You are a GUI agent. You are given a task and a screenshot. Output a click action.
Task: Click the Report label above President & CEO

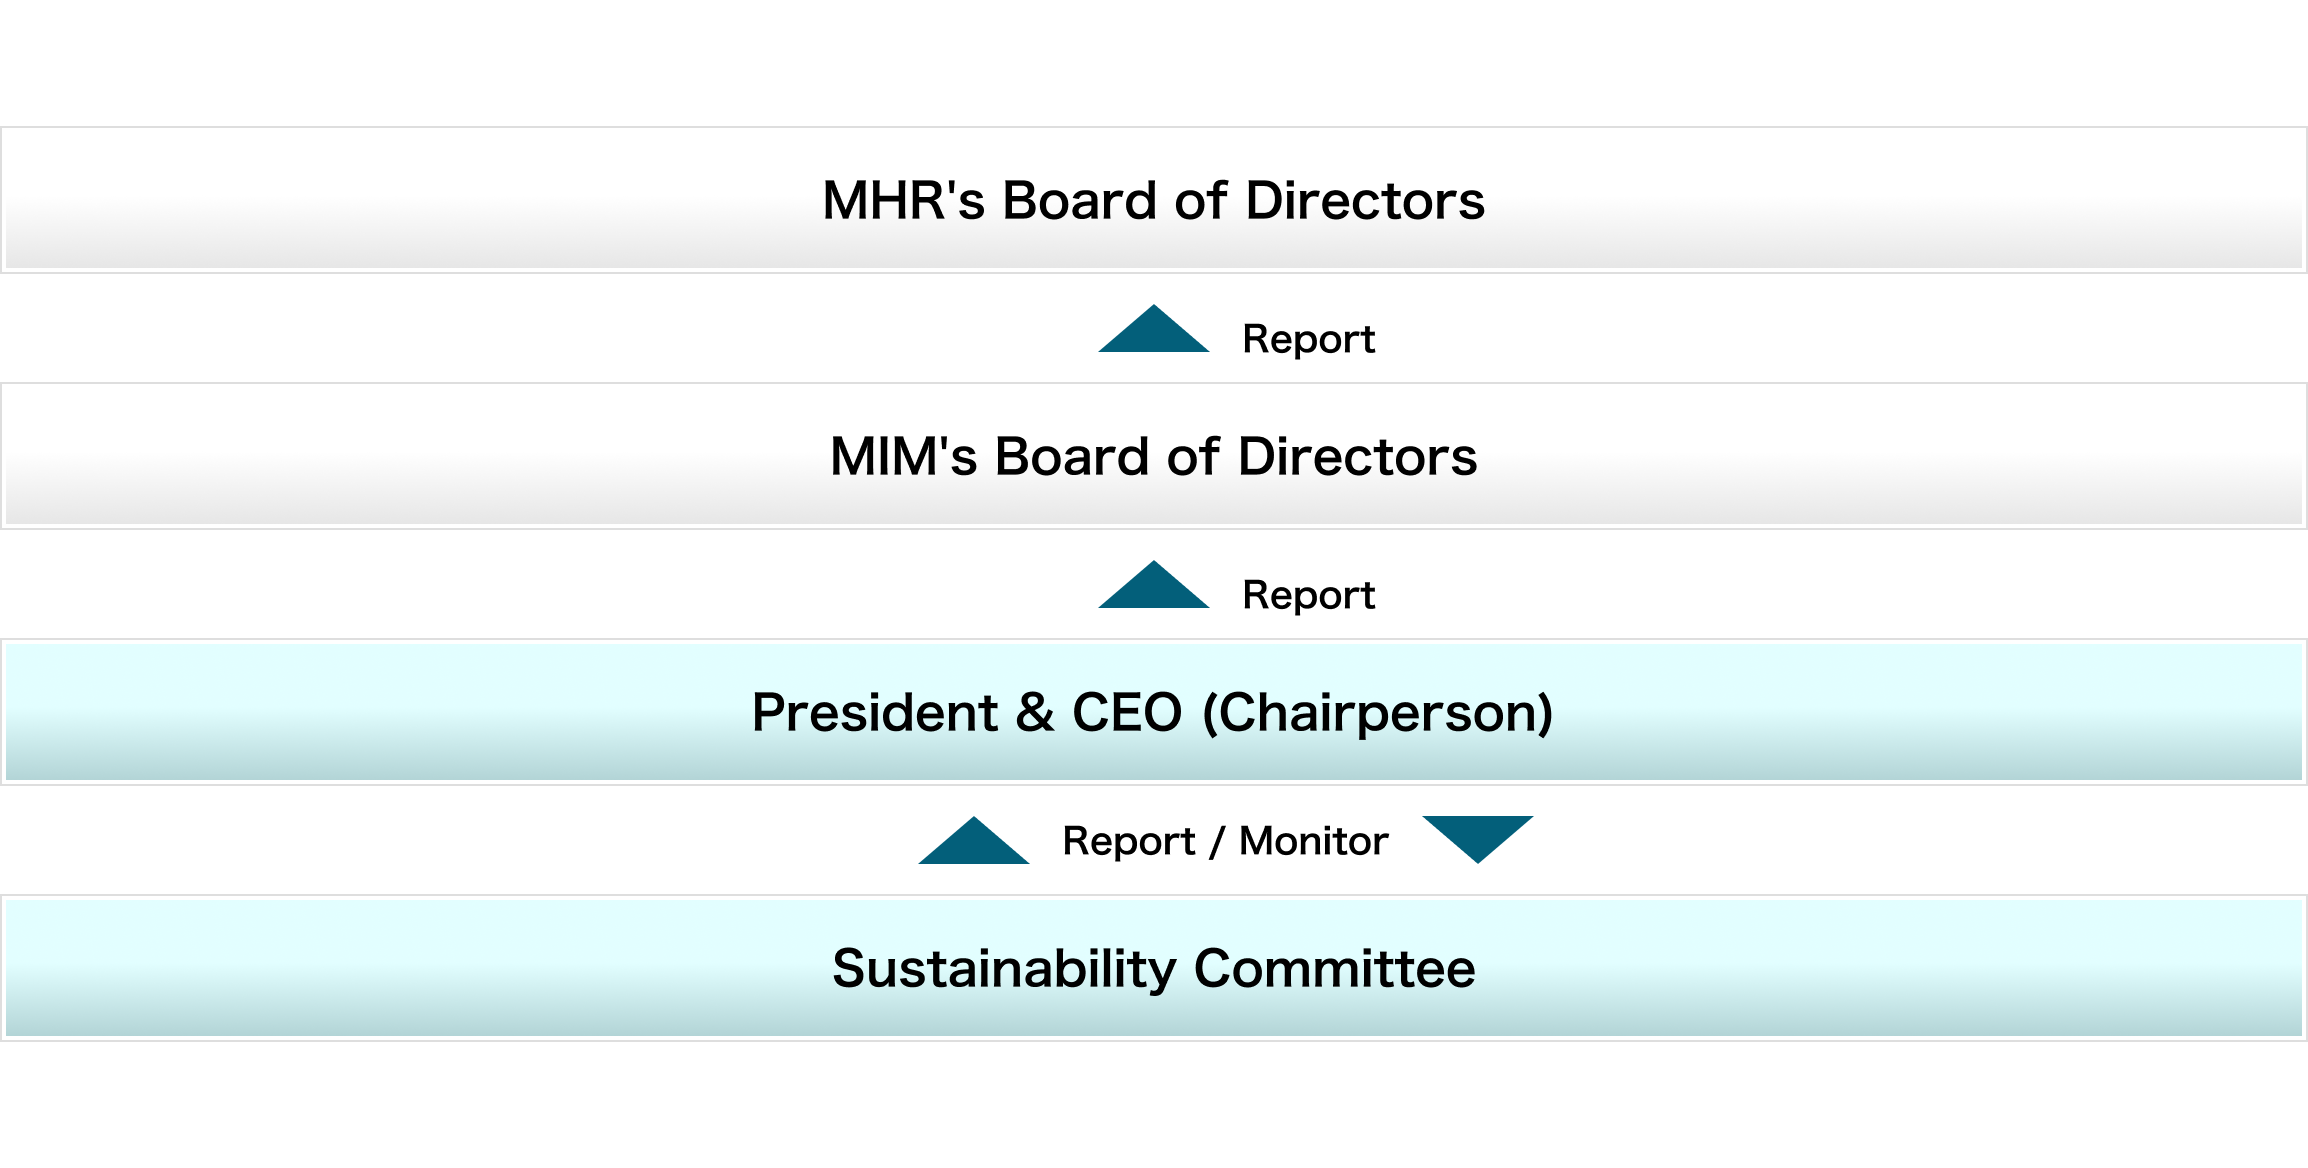click(x=1308, y=596)
